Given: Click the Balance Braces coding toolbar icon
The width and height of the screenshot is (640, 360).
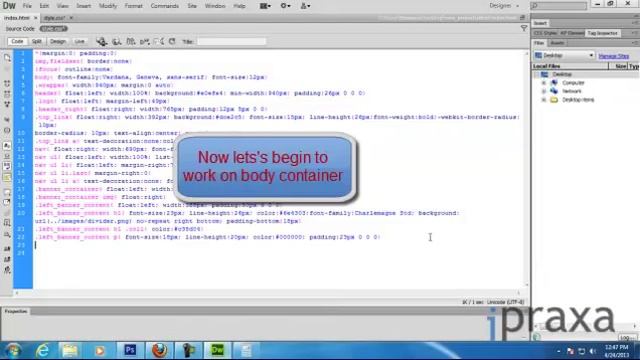Looking at the screenshot, I should pos(7,130).
